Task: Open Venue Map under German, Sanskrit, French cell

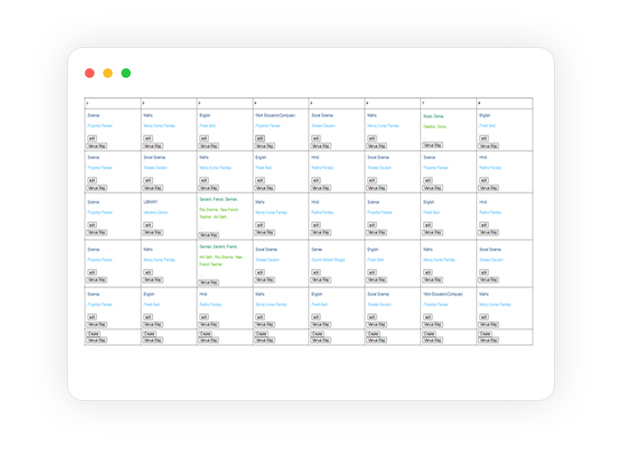Action: point(209,283)
